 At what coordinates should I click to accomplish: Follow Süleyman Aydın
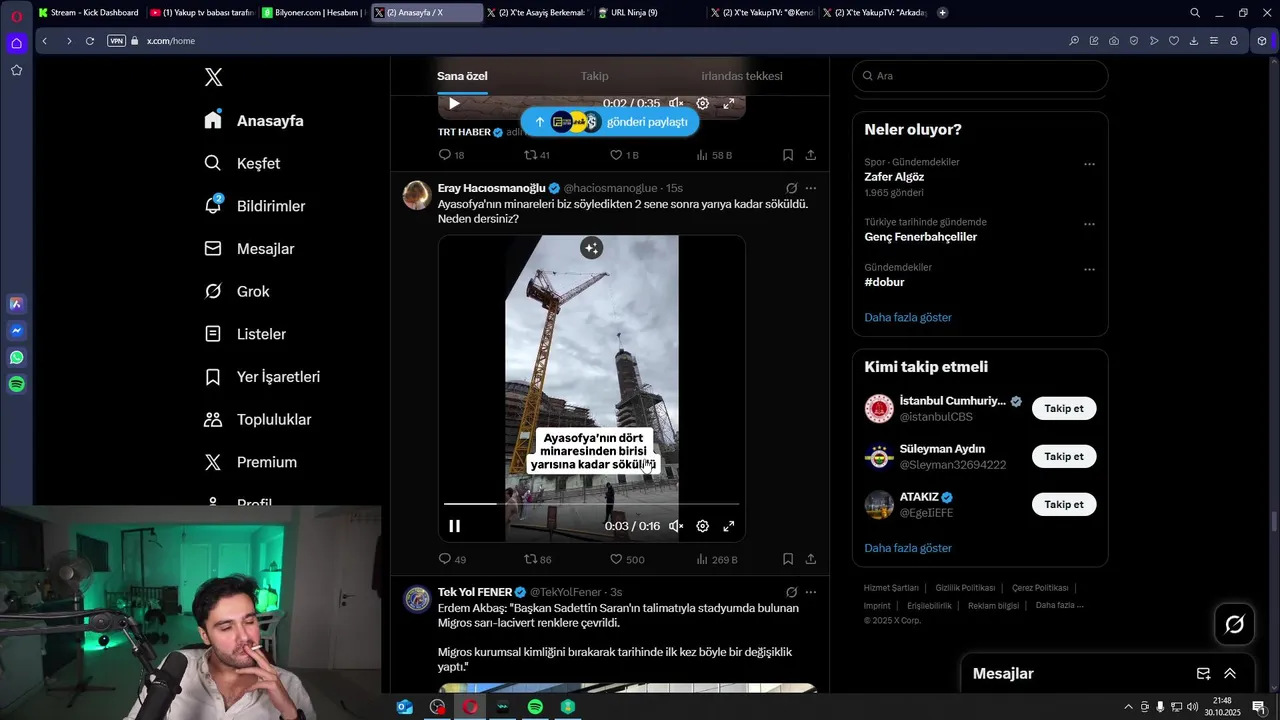click(1064, 456)
